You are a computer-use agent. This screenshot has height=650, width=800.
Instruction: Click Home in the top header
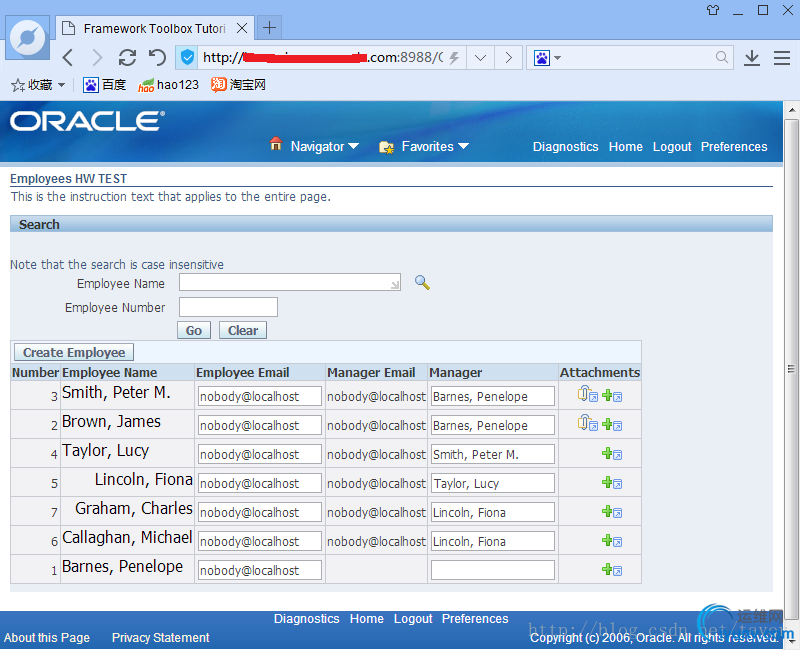(626, 147)
